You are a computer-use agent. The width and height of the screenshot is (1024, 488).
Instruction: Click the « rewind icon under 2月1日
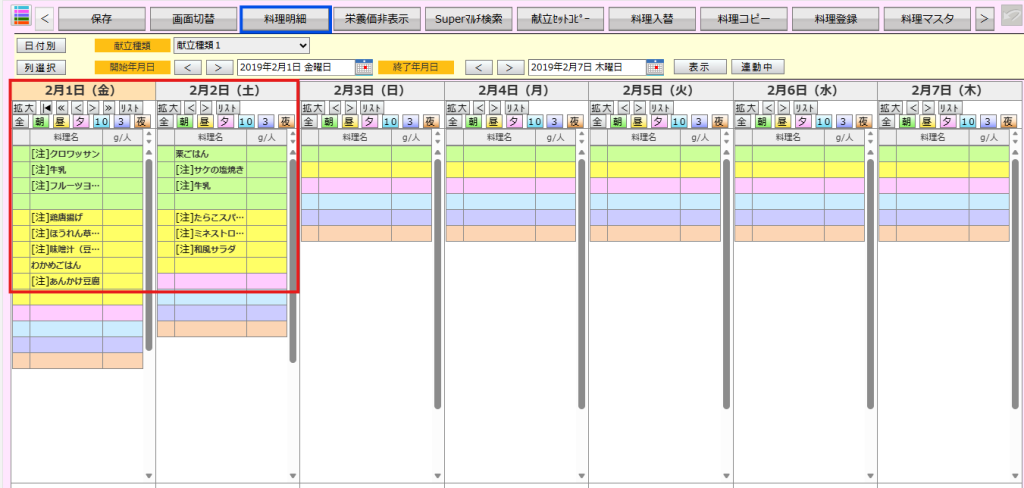pos(62,107)
